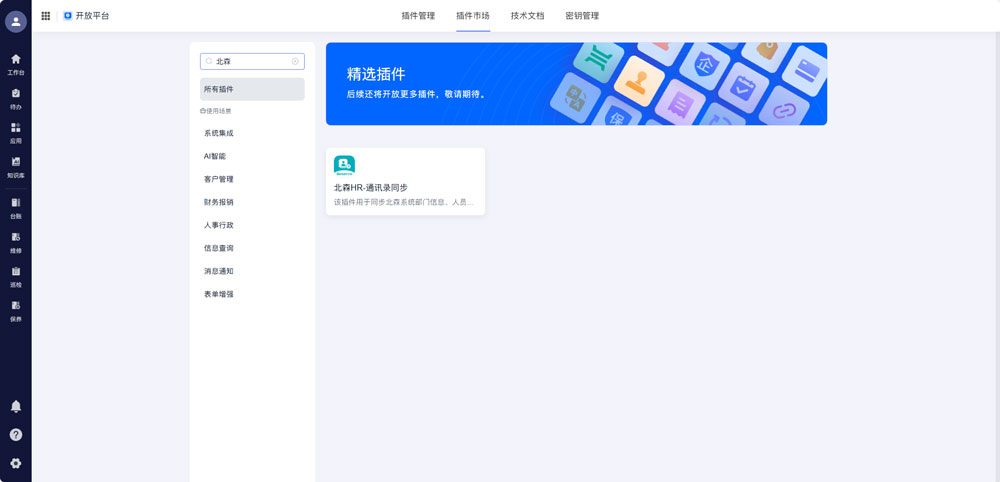Open the help question mark icon
The width and height of the screenshot is (1000, 482).
point(15,435)
